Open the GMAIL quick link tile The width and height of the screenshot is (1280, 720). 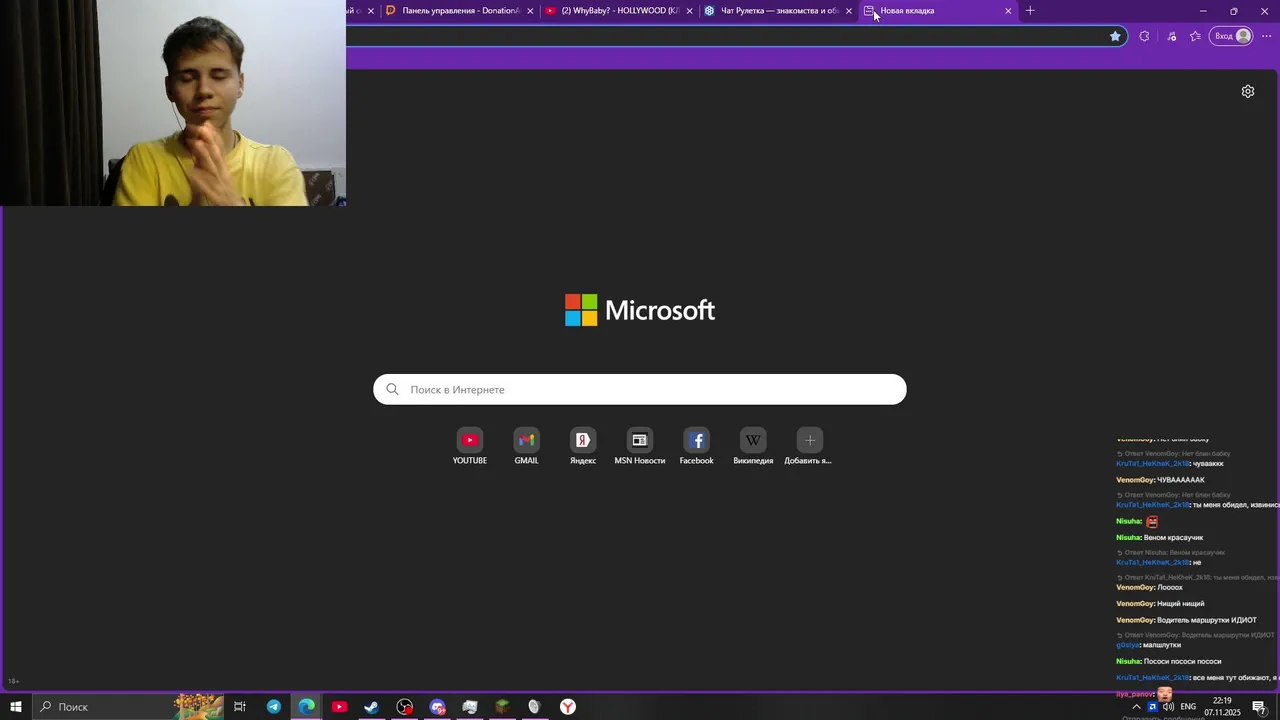point(526,447)
